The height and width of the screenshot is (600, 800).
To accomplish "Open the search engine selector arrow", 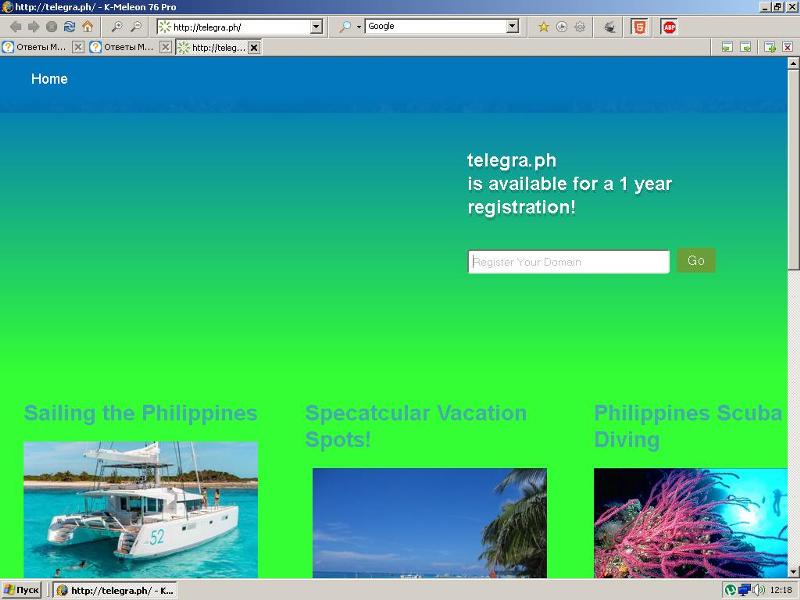I will [359, 27].
